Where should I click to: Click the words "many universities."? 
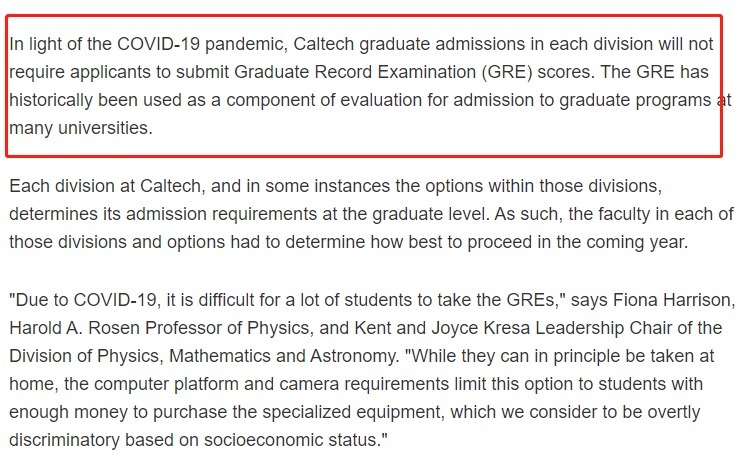tap(81, 128)
